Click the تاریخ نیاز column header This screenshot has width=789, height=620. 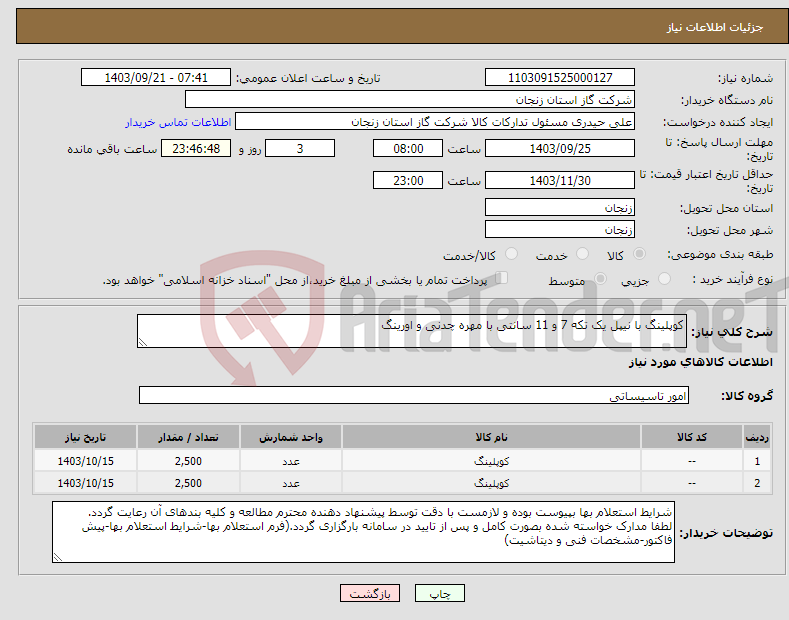[x=86, y=437]
